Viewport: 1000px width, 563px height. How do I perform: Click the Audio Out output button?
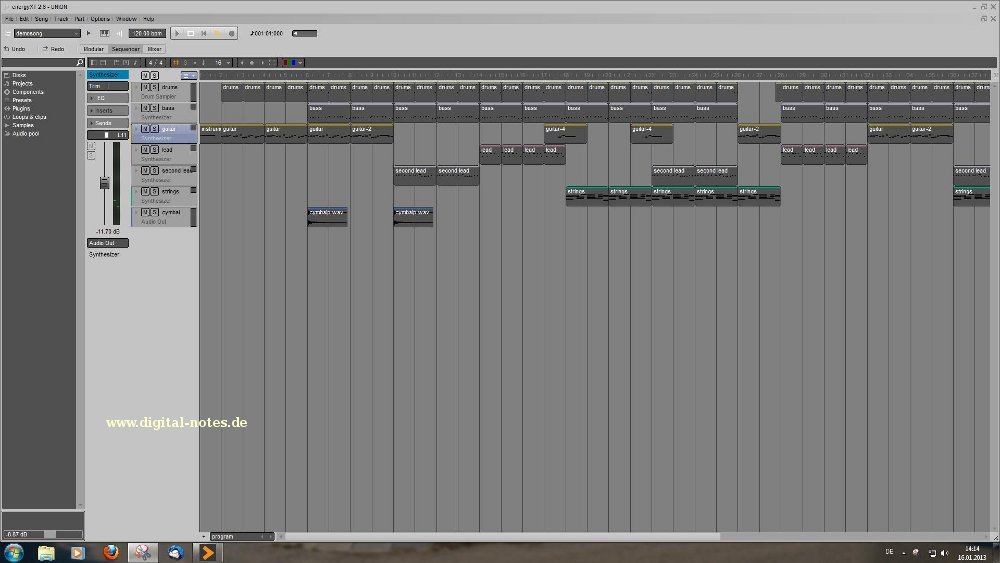pos(107,243)
